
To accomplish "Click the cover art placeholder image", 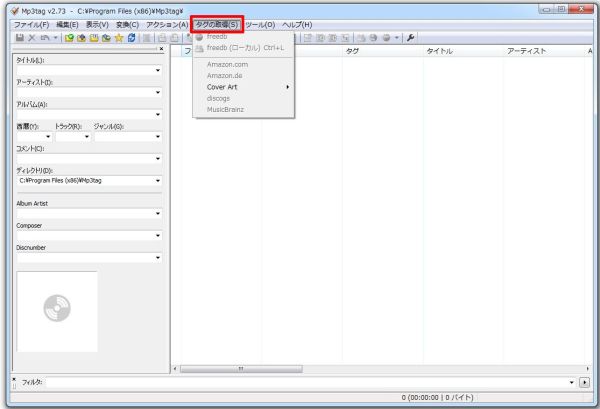I will point(57,311).
